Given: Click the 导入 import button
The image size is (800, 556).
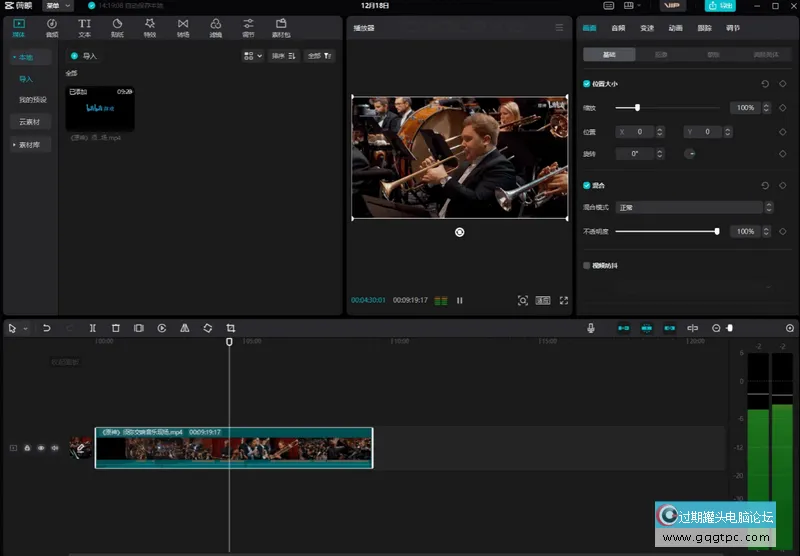Looking at the screenshot, I should click(x=85, y=57).
